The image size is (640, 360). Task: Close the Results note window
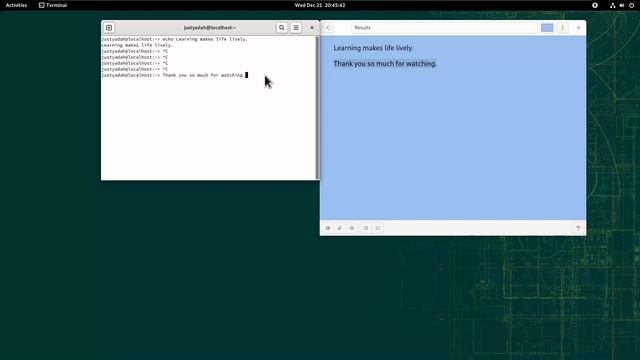click(x=578, y=28)
